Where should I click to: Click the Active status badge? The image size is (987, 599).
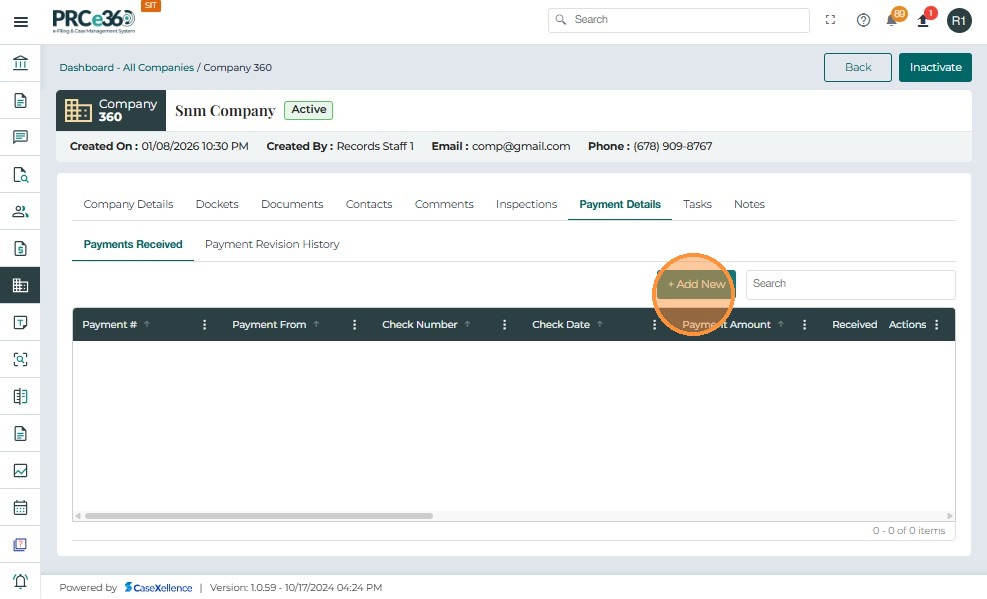308,110
